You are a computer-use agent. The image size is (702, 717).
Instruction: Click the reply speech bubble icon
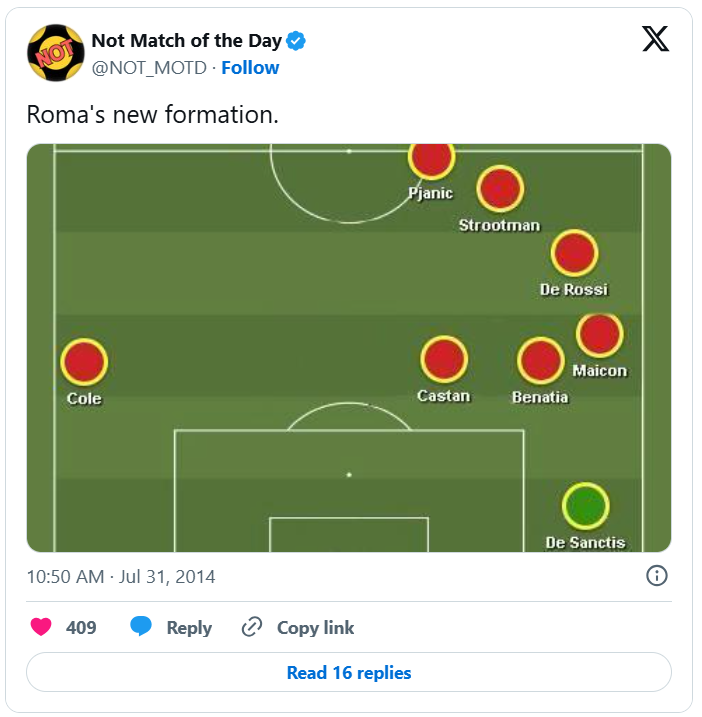141,627
